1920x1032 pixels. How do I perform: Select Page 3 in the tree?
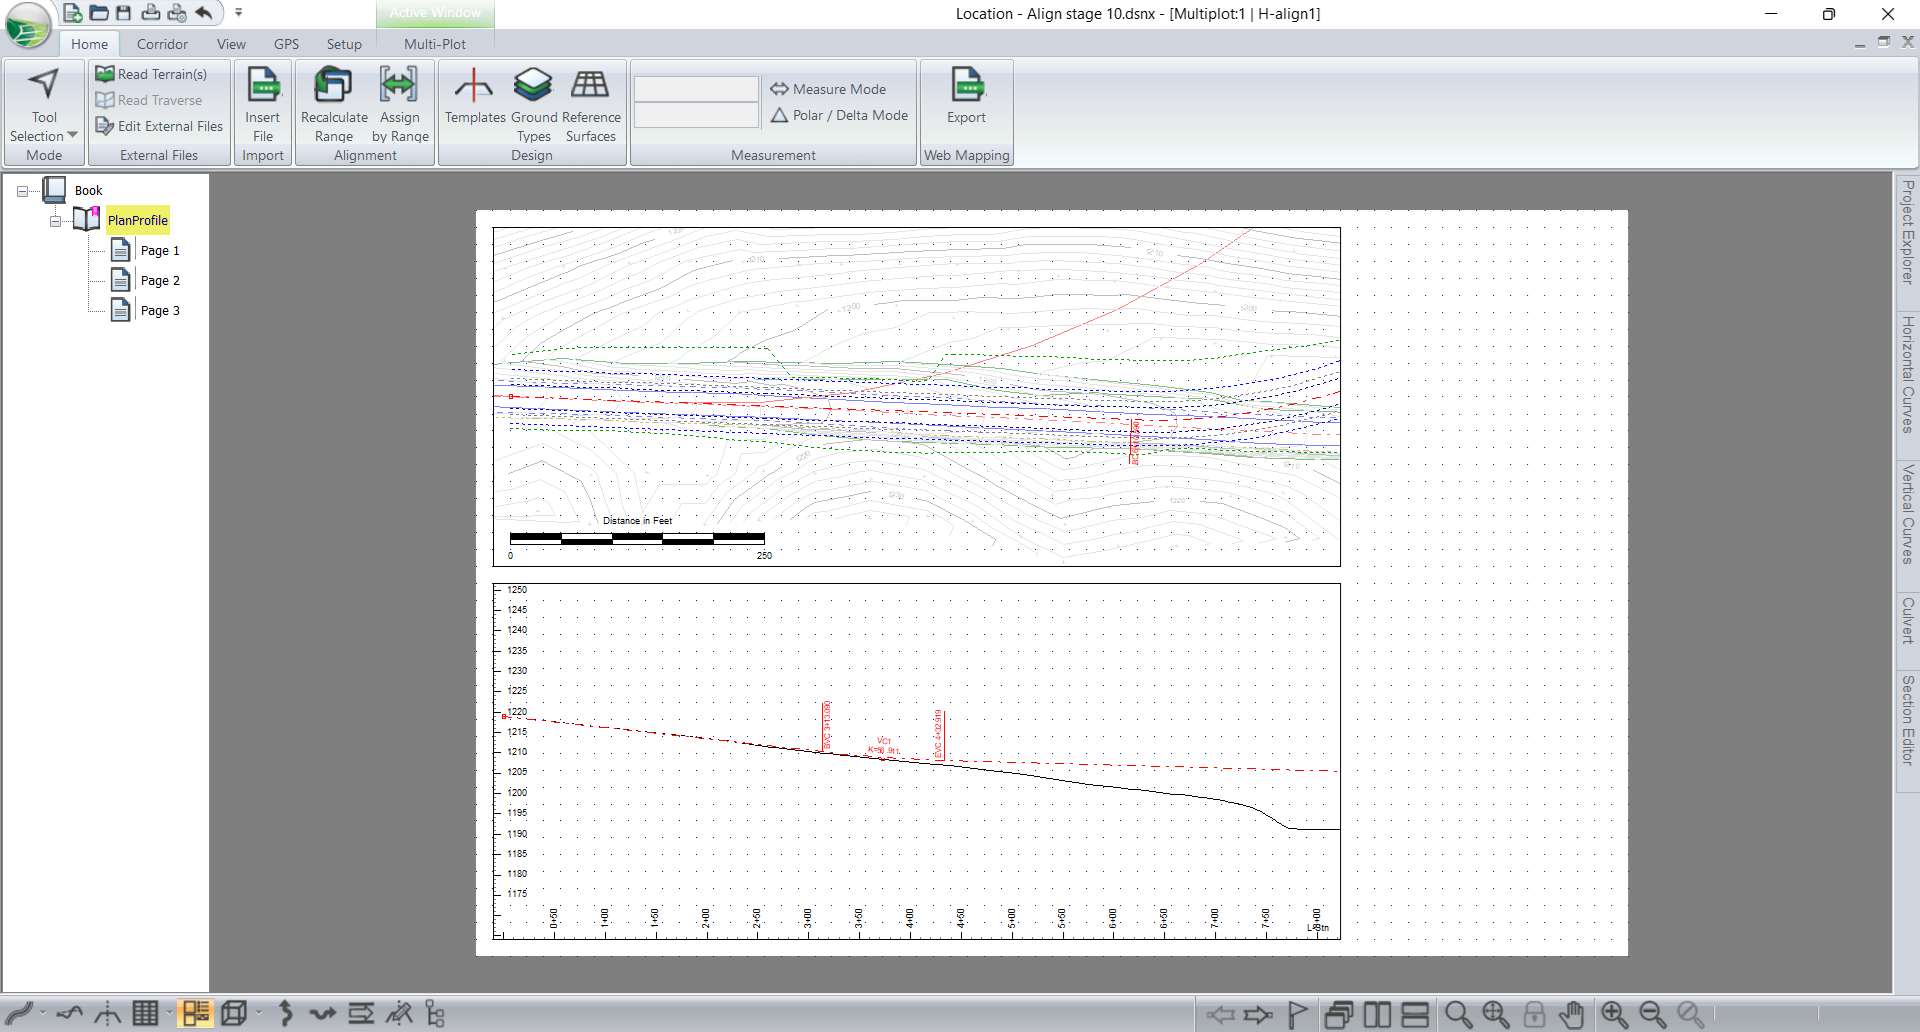coord(160,310)
